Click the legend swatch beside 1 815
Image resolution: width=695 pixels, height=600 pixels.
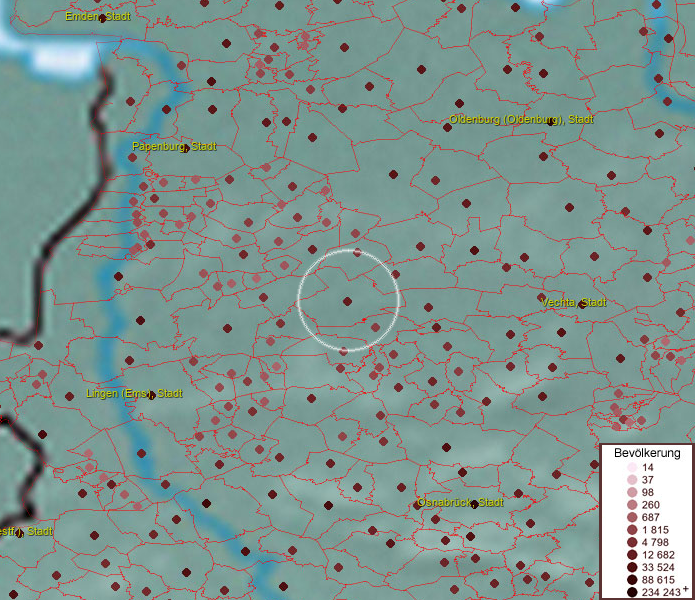click(x=632, y=530)
